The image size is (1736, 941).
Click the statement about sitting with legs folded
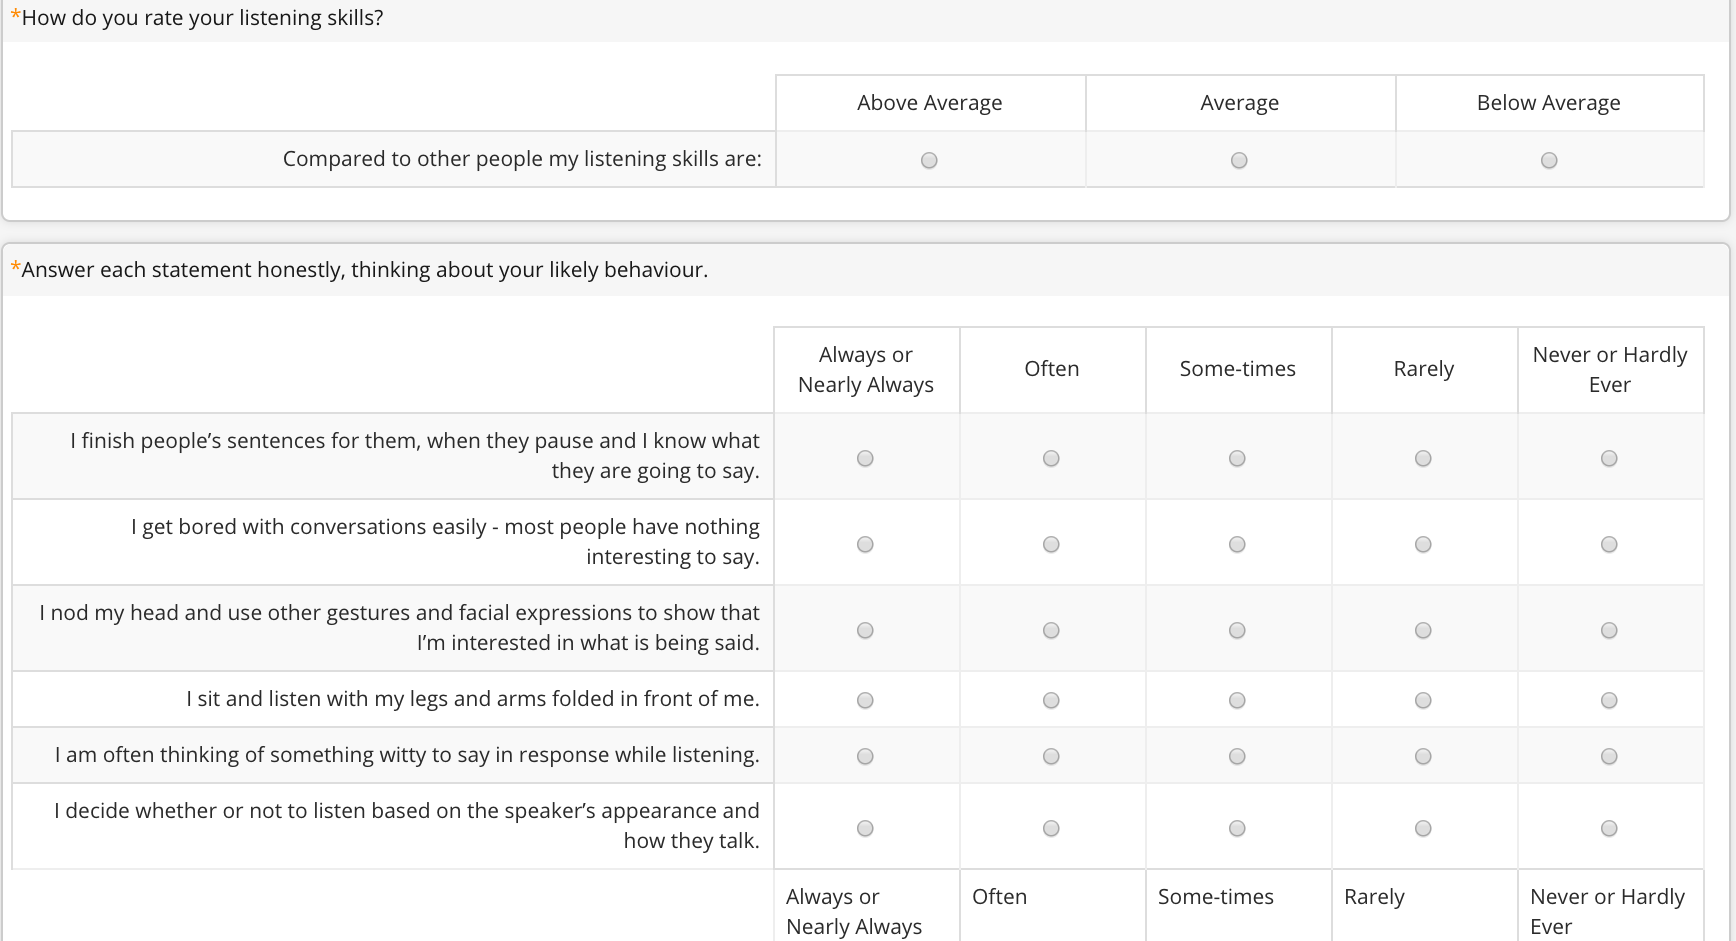tap(473, 699)
